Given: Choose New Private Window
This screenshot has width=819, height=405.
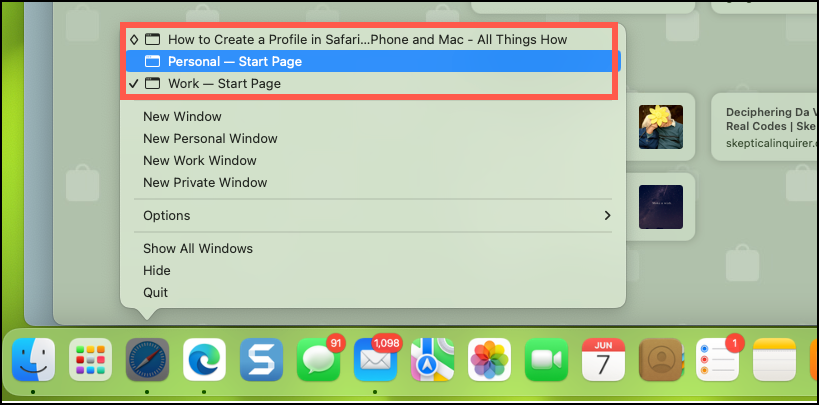Looking at the screenshot, I should click(x=373, y=182).
